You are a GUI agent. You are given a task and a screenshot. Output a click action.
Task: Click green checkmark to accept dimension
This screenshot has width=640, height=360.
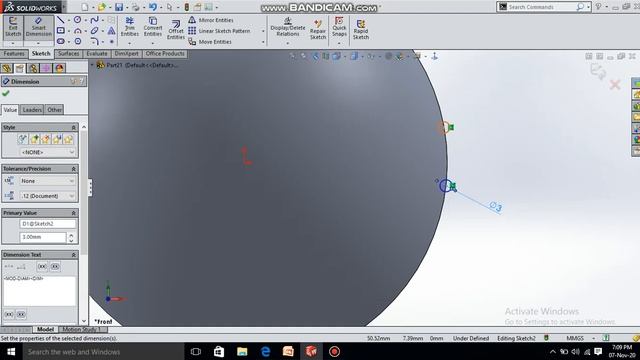tap(6, 93)
